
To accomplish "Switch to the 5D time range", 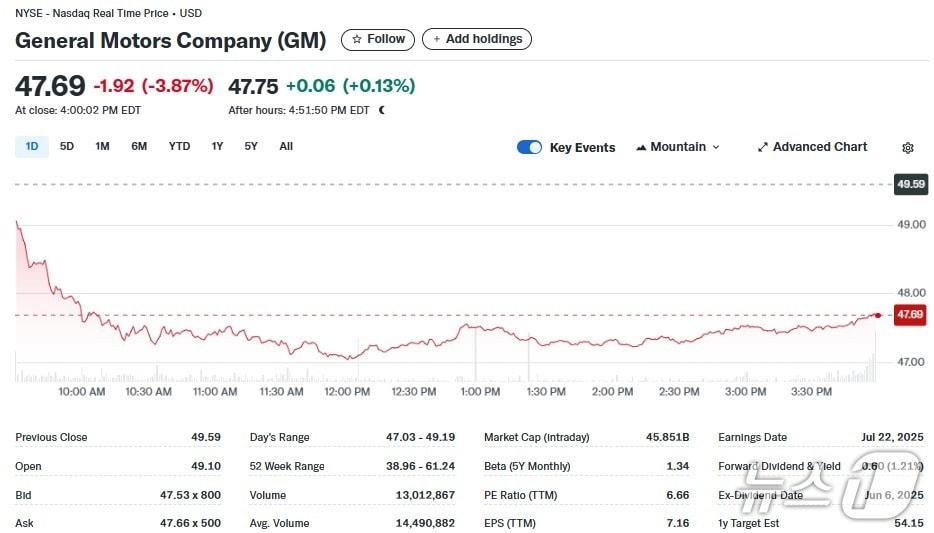I will [x=67, y=146].
